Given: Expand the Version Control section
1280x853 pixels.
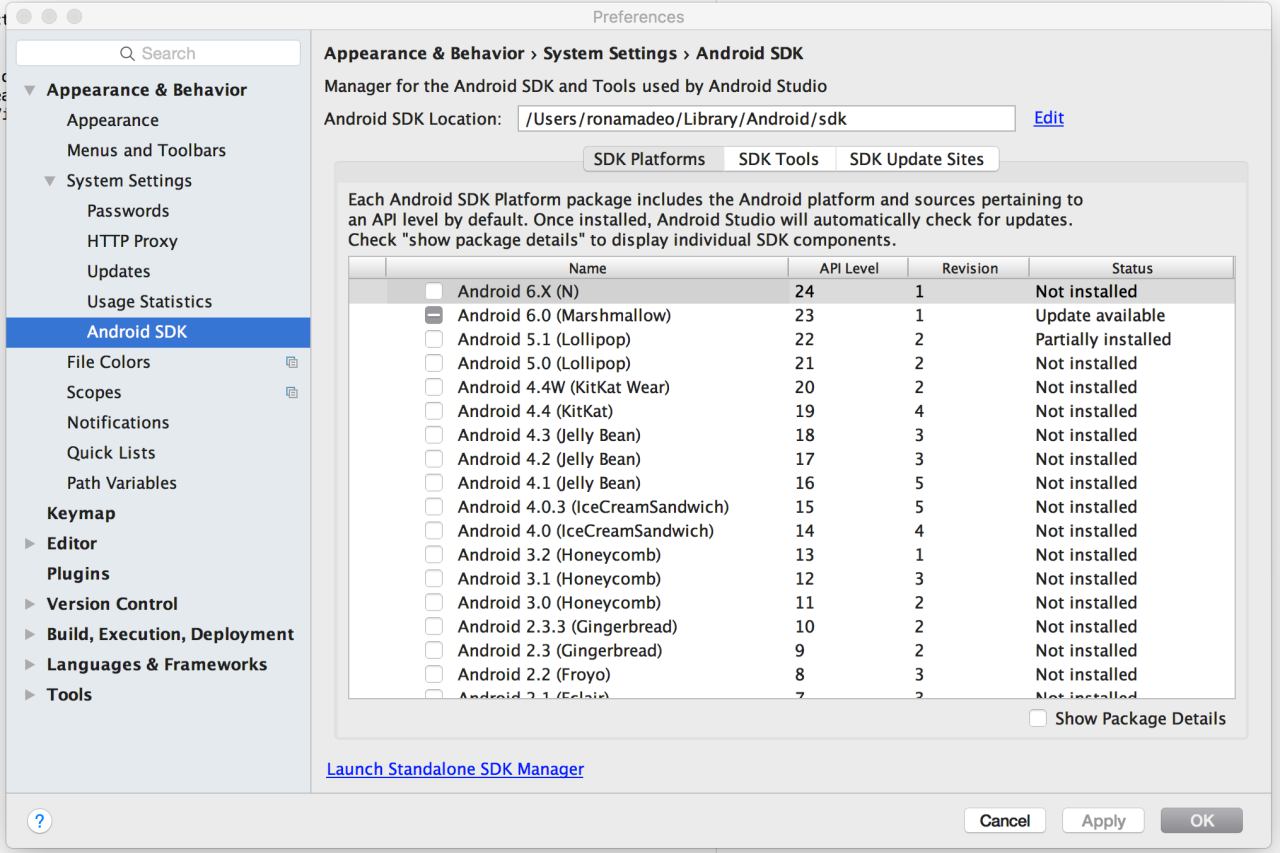Looking at the screenshot, I should tap(29, 604).
